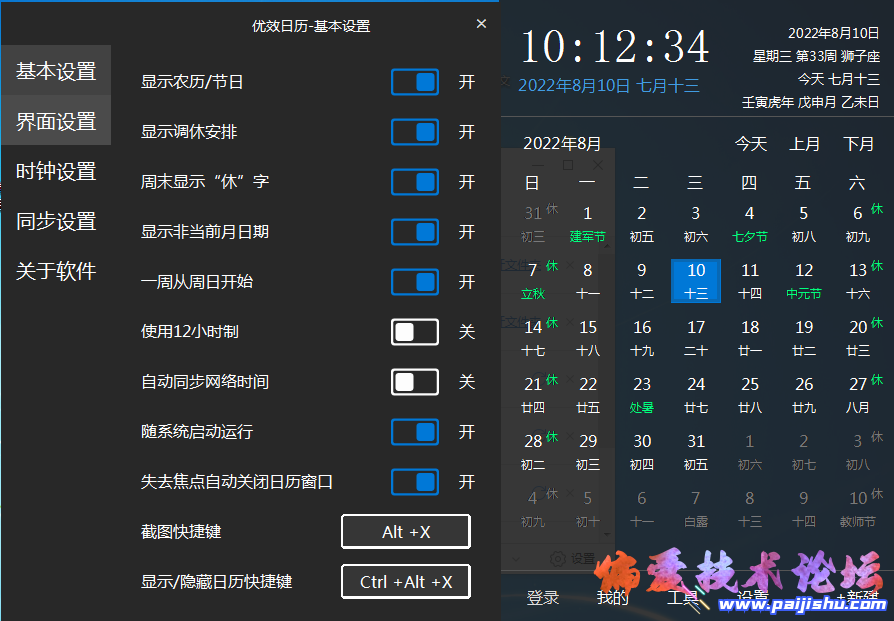Open the 工具 (Tools) icon at the bottom
Image resolution: width=894 pixels, height=621 pixels.
coord(684,597)
